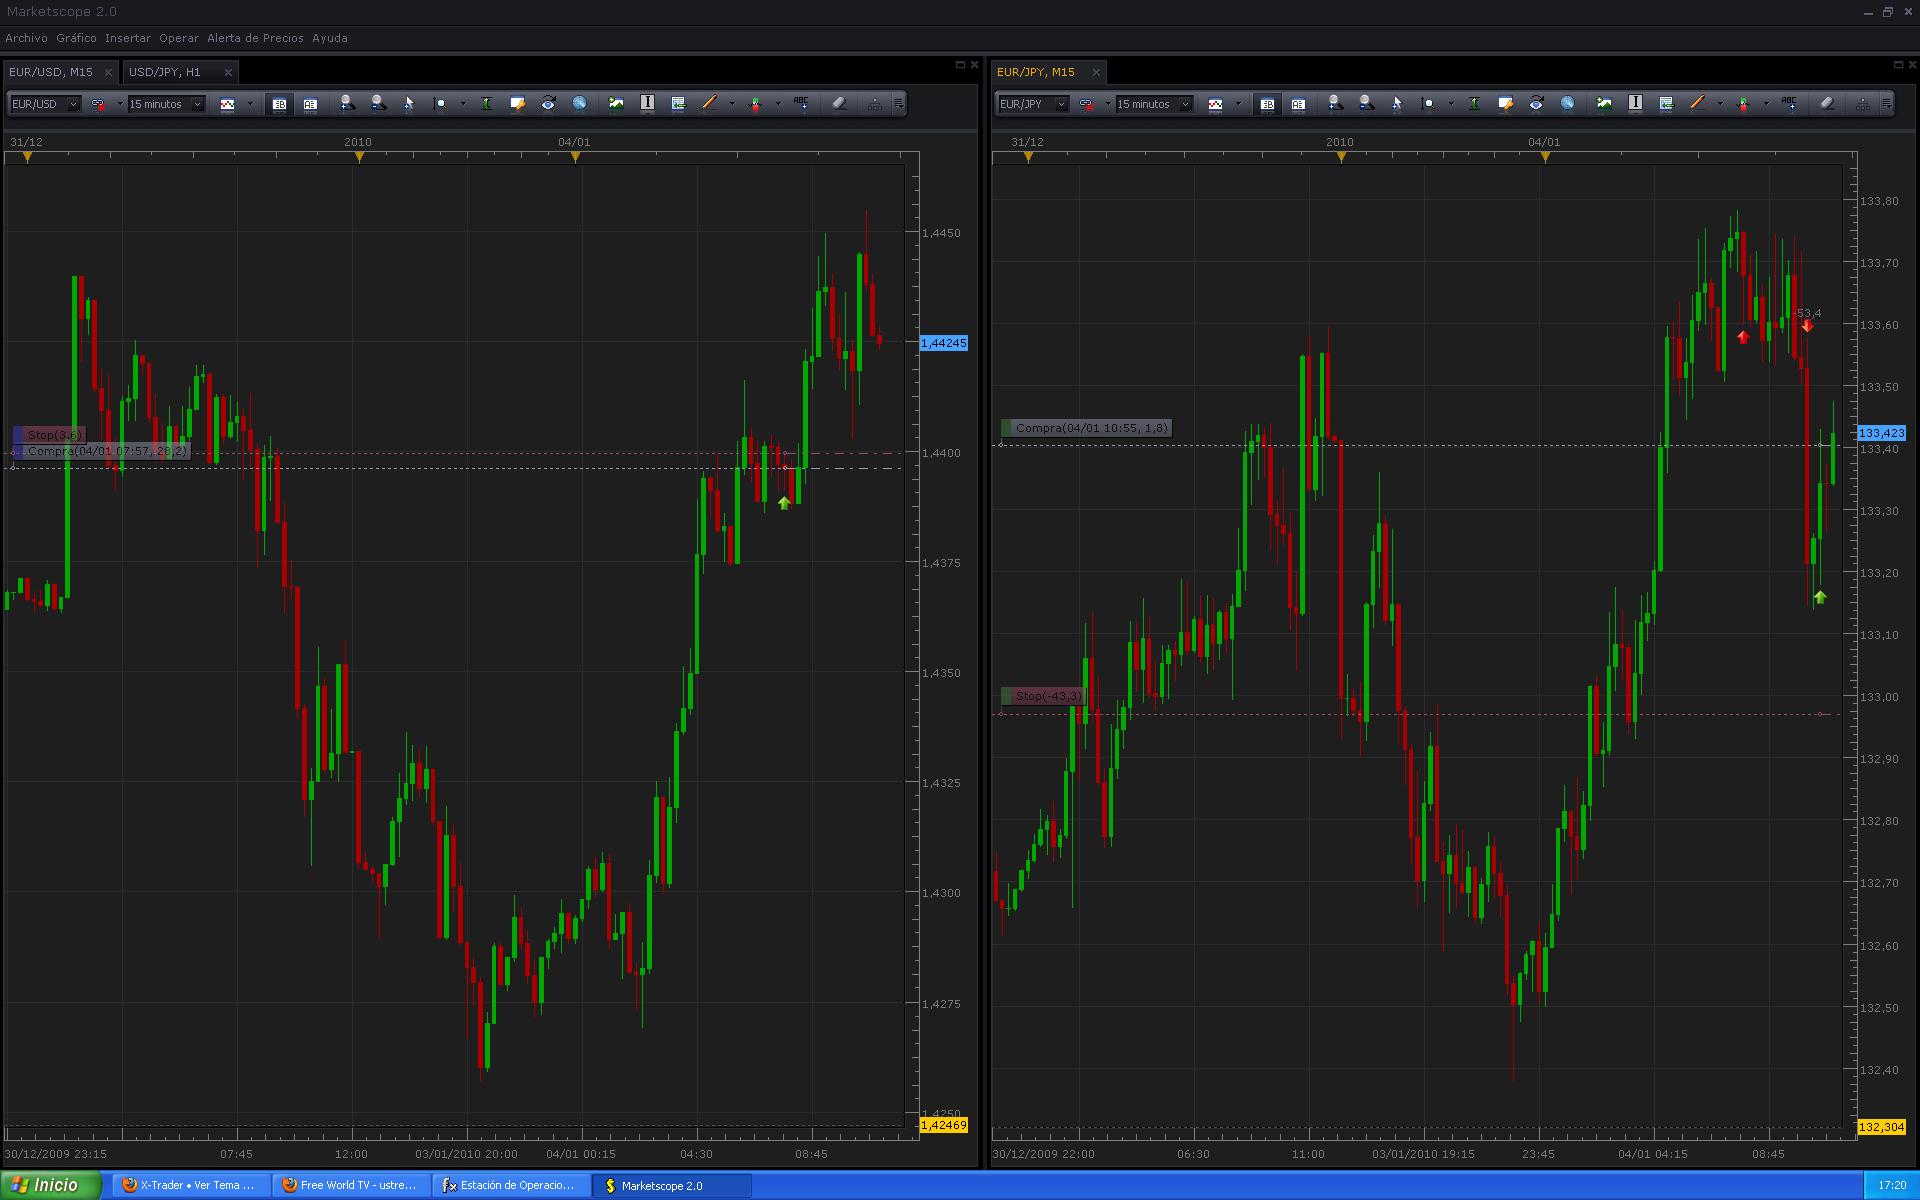This screenshot has height=1200, width=1920.
Task: Click the add indicator picture icon on EUR/JPY toolbar
Action: coord(1604,103)
